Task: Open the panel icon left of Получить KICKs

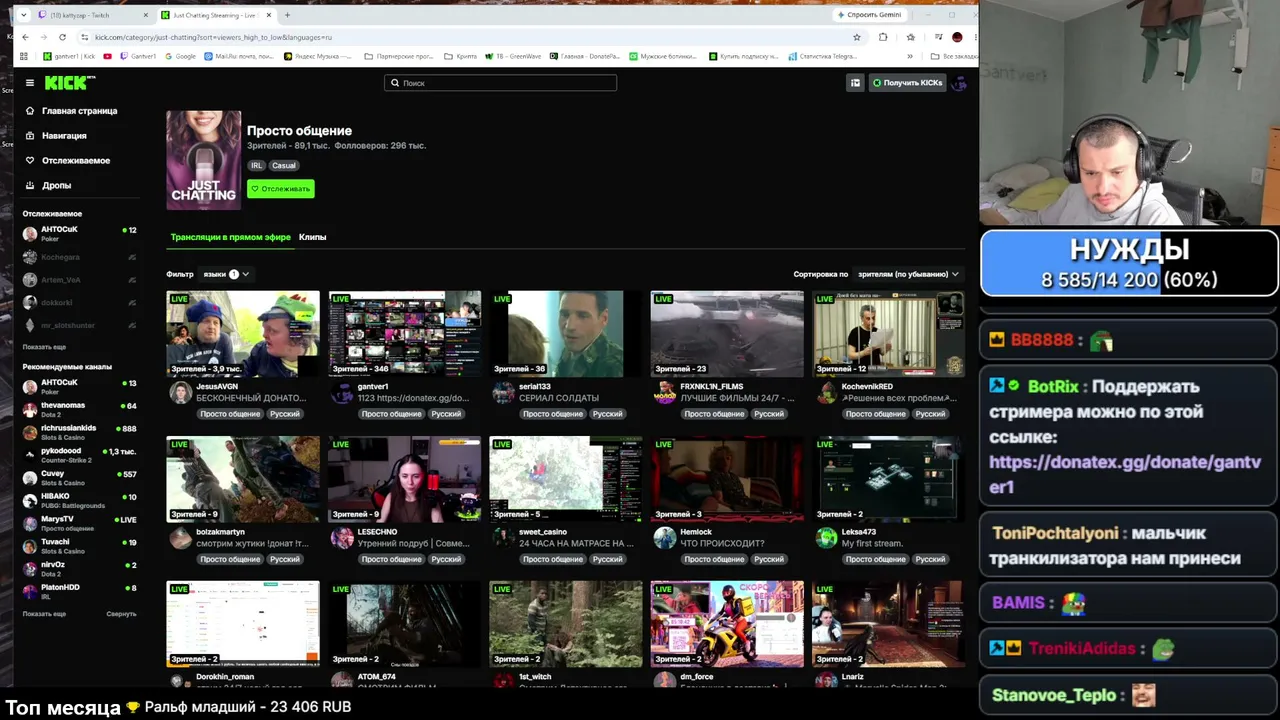Action: pos(855,83)
